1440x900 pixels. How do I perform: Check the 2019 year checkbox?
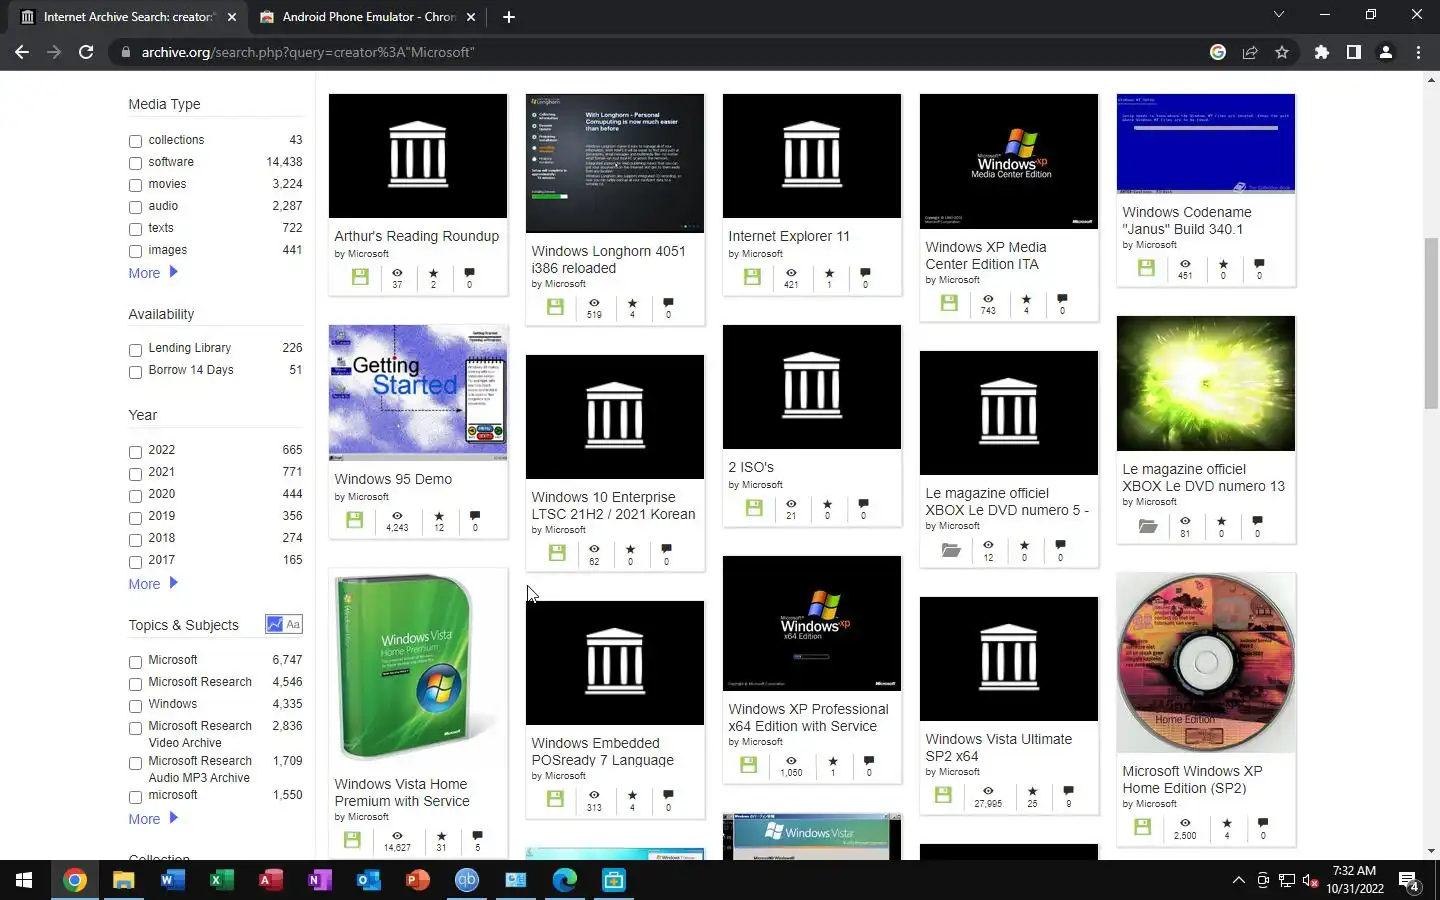tap(135, 518)
